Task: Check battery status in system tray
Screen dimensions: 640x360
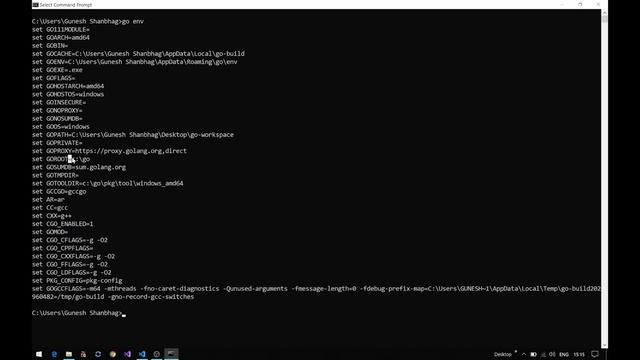Action: (533, 354)
